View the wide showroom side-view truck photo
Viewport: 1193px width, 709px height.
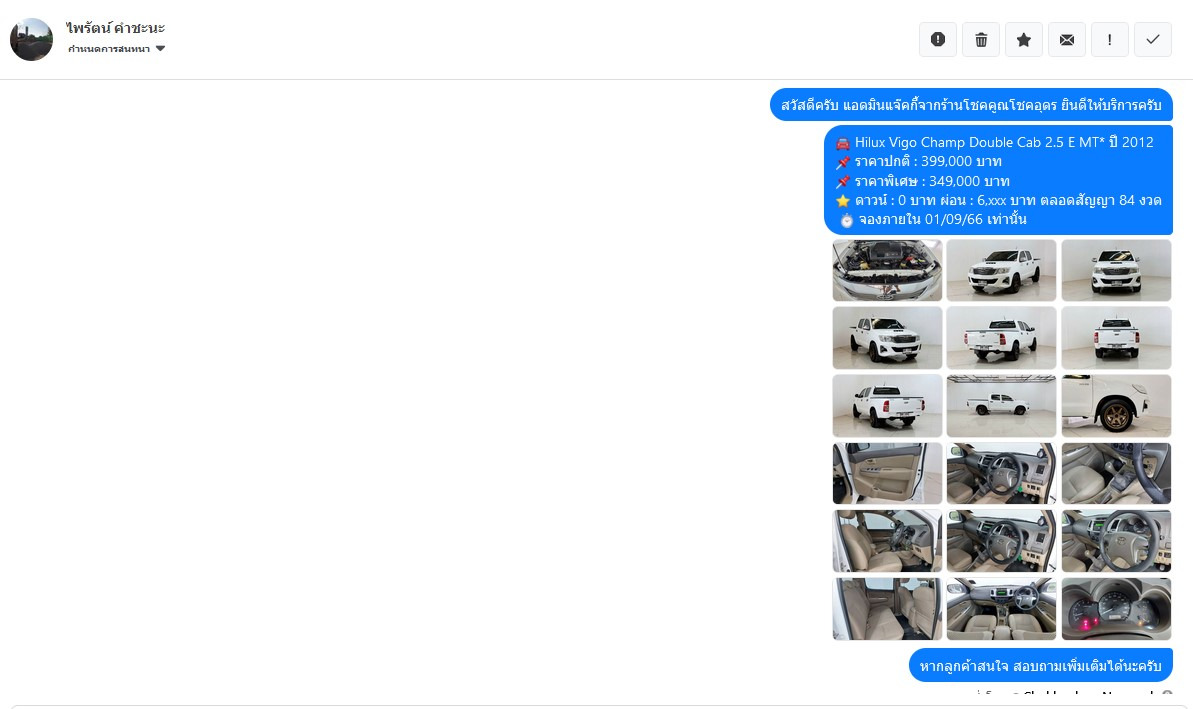(x=1001, y=405)
